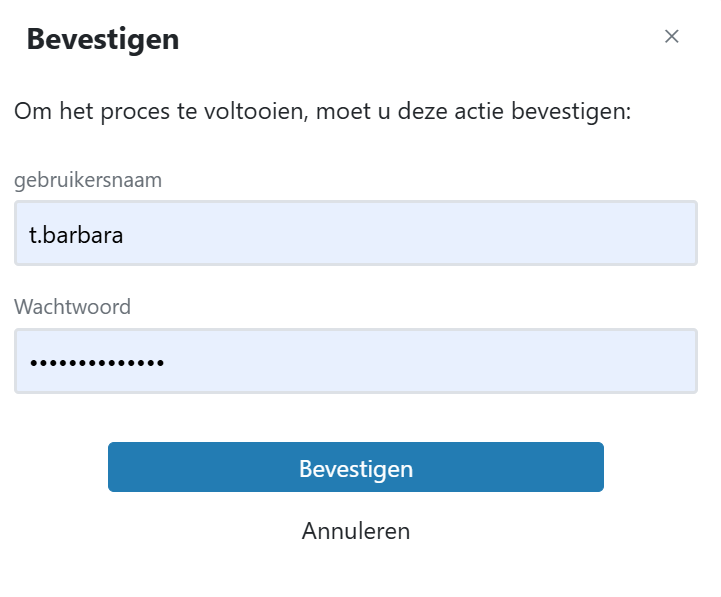This screenshot has width=721, height=597.
Task: Click the bold "Bevestigen" dialog title
Action: pyautogui.click(x=103, y=40)
